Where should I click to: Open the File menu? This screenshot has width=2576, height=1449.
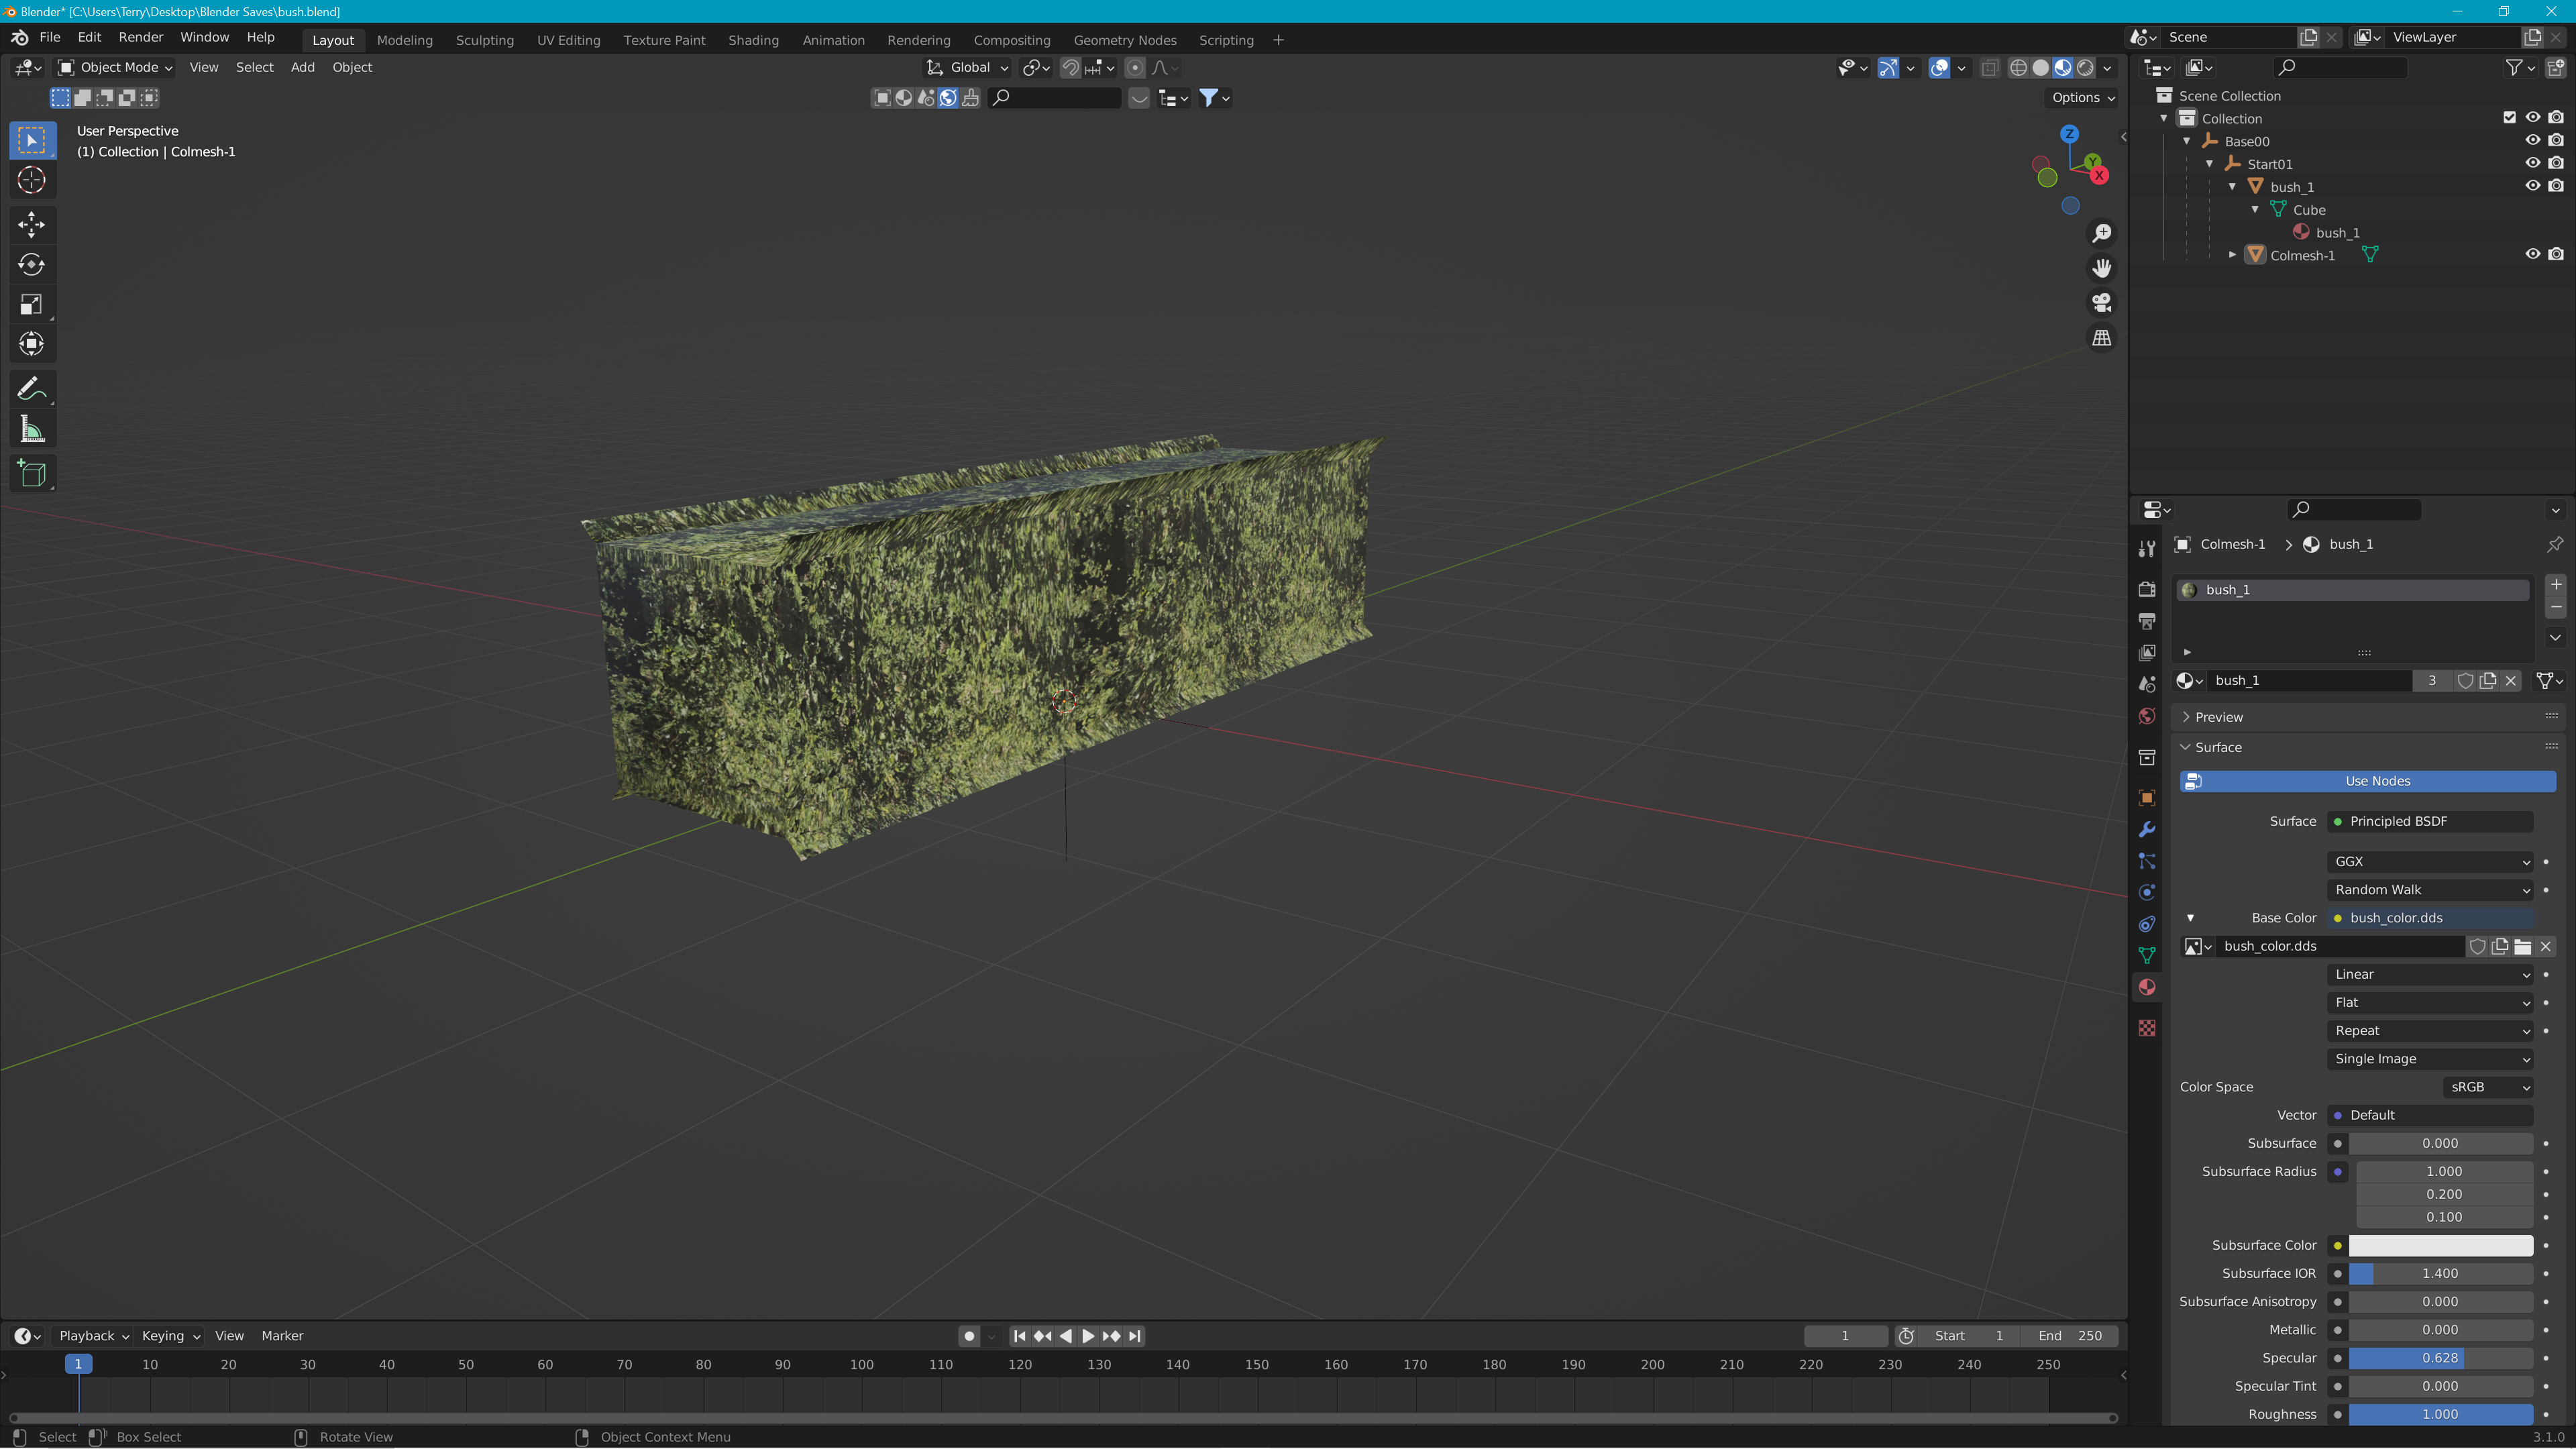pyautogui.click(x=50, y=37)
